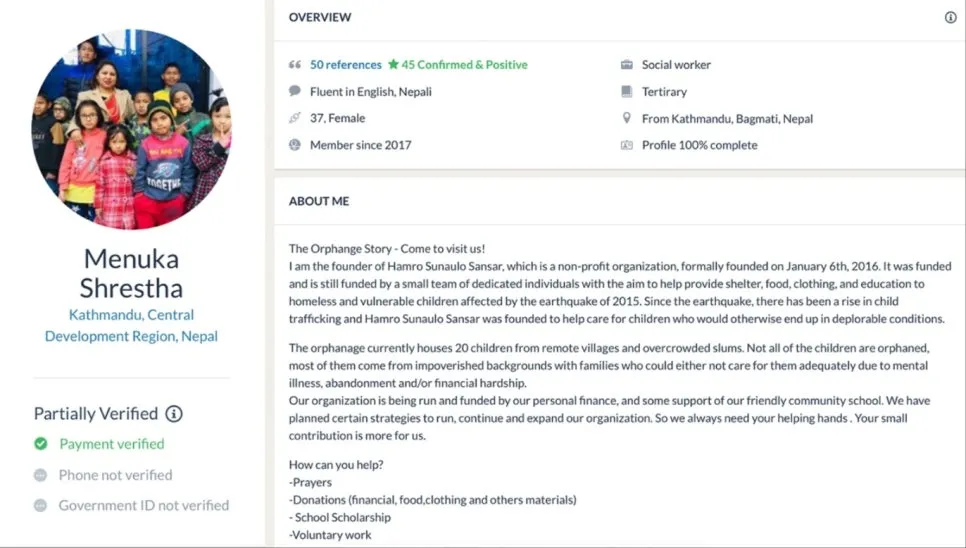The image size is (966, 548).
Task: Select the ABOUT ME section header
Action: click(x=319, y=201)
